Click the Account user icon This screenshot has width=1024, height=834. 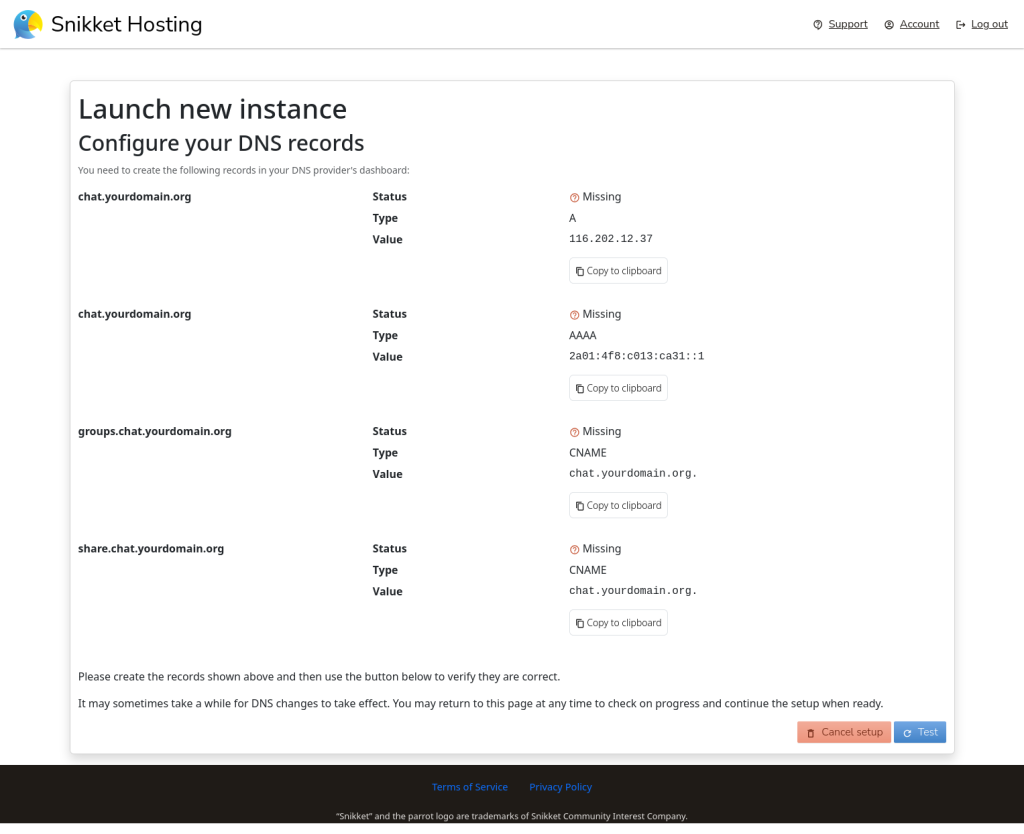click(x=889, y=25)
